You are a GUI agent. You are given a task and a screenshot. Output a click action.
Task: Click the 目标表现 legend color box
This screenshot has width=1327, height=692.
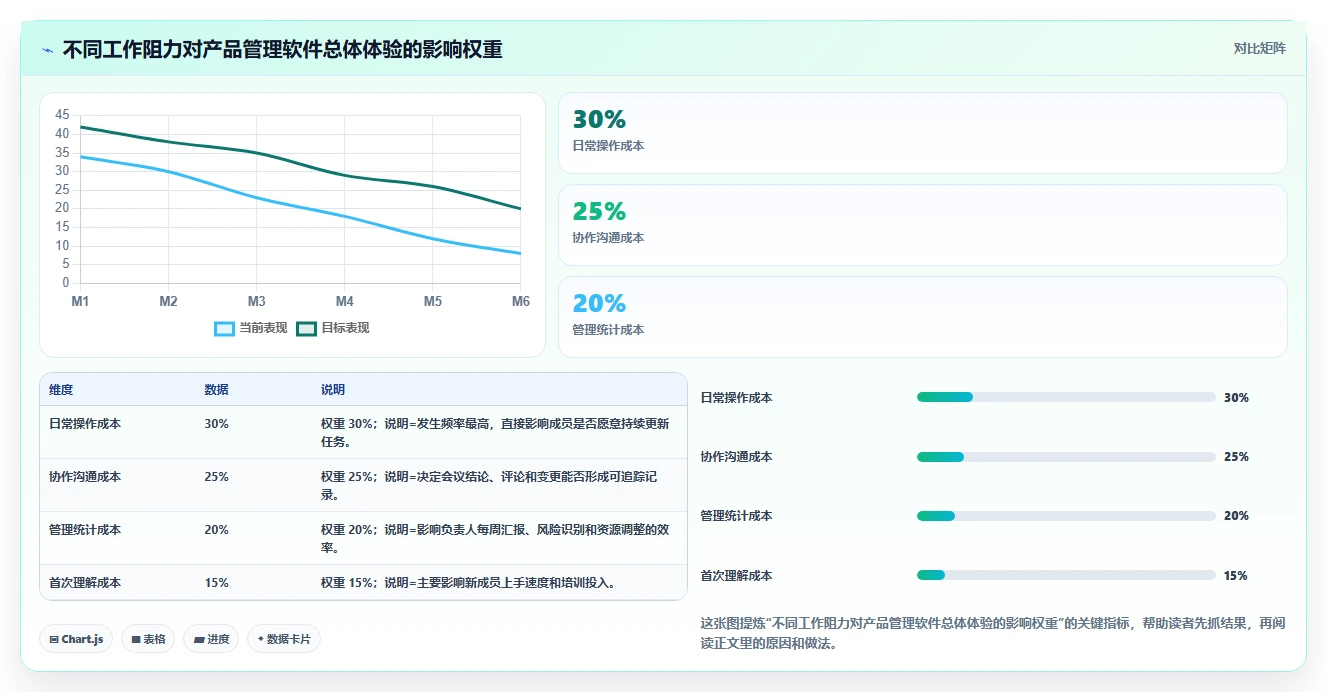(307, 329)
